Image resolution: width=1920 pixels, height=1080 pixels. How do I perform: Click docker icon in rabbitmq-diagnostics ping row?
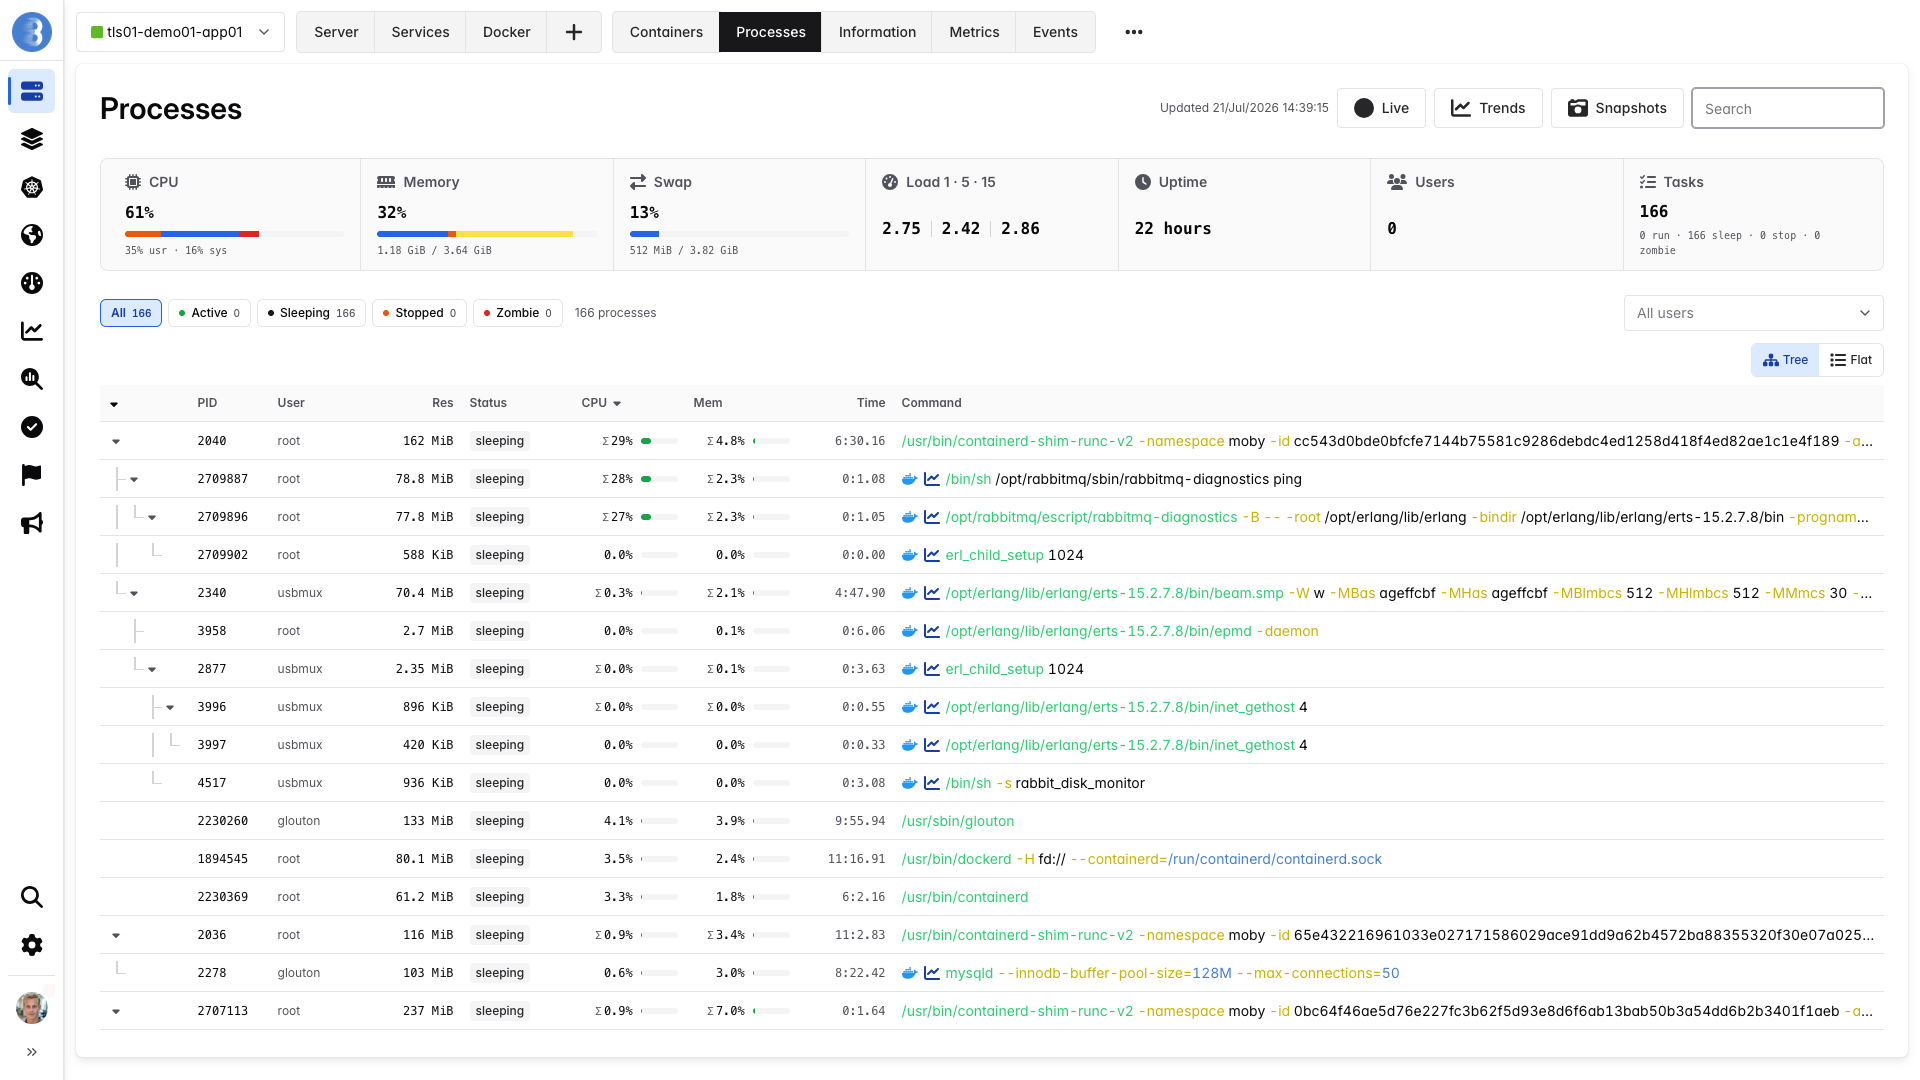[910, 479]
